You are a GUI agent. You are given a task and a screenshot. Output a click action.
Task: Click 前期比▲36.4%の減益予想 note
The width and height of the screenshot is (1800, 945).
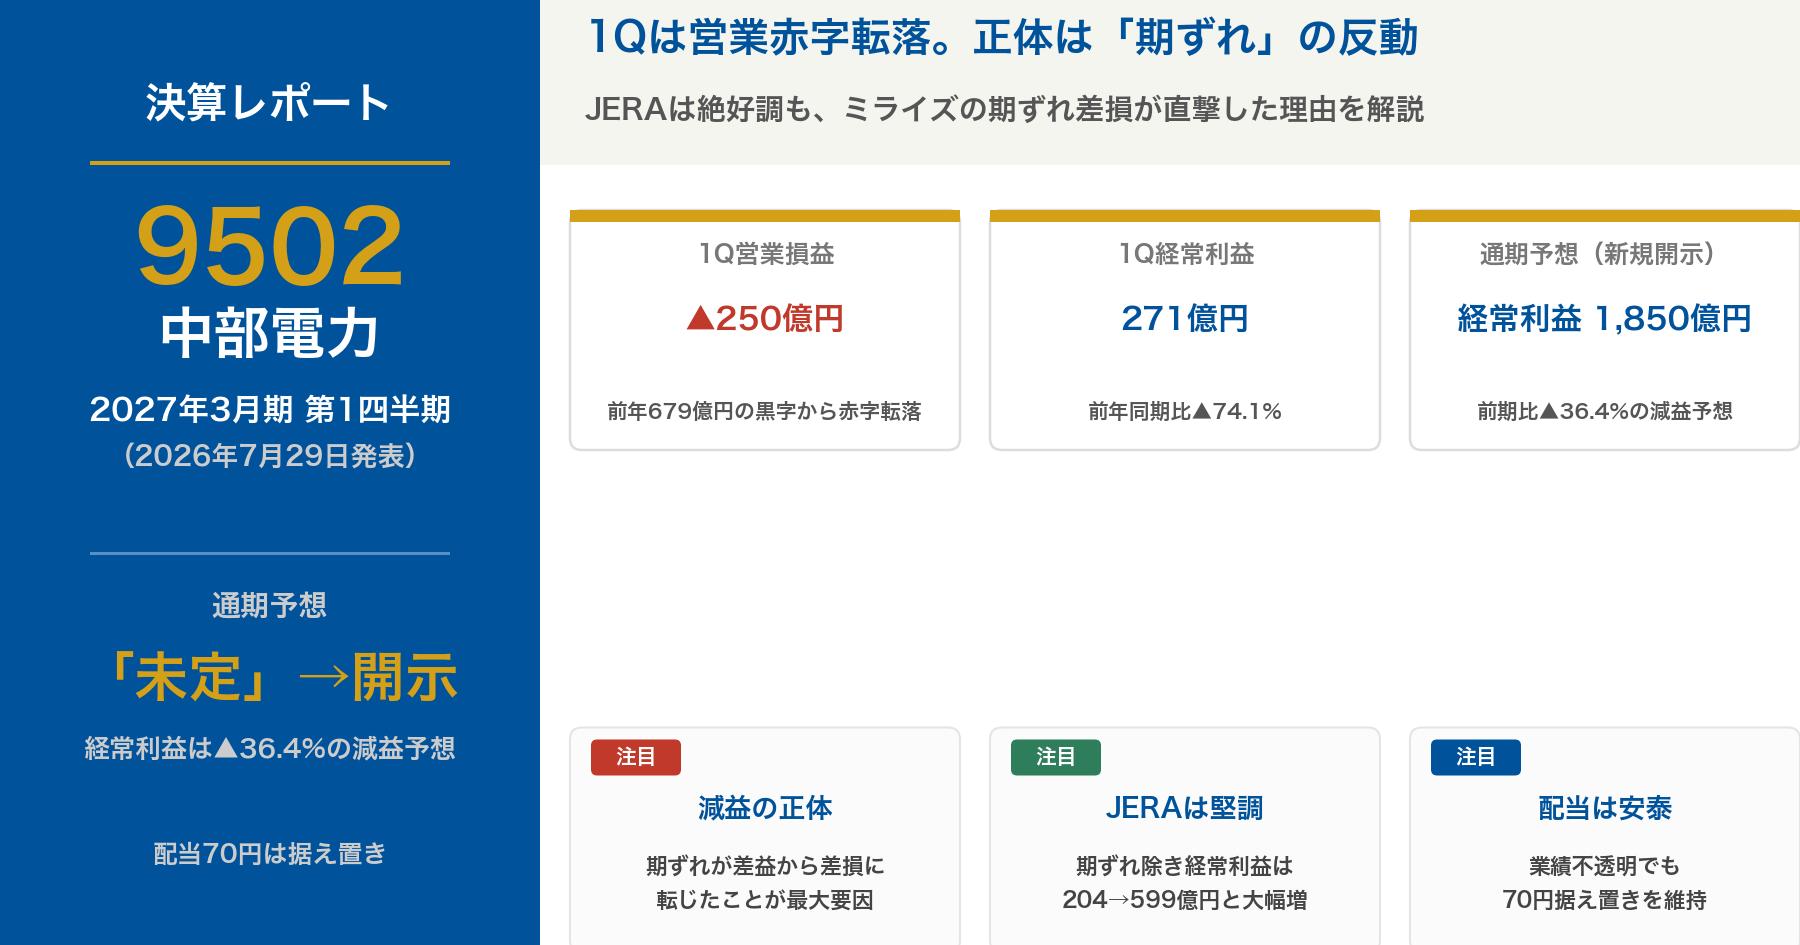point(1604,411)
